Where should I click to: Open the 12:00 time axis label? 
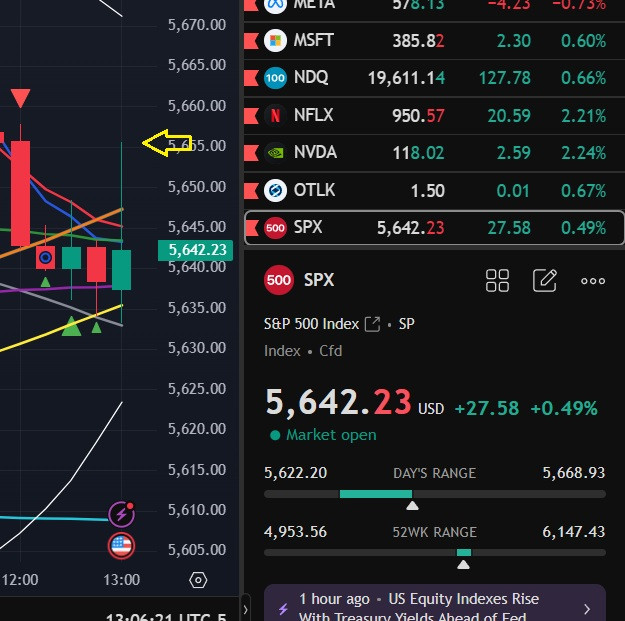click(x=20, y=580)
